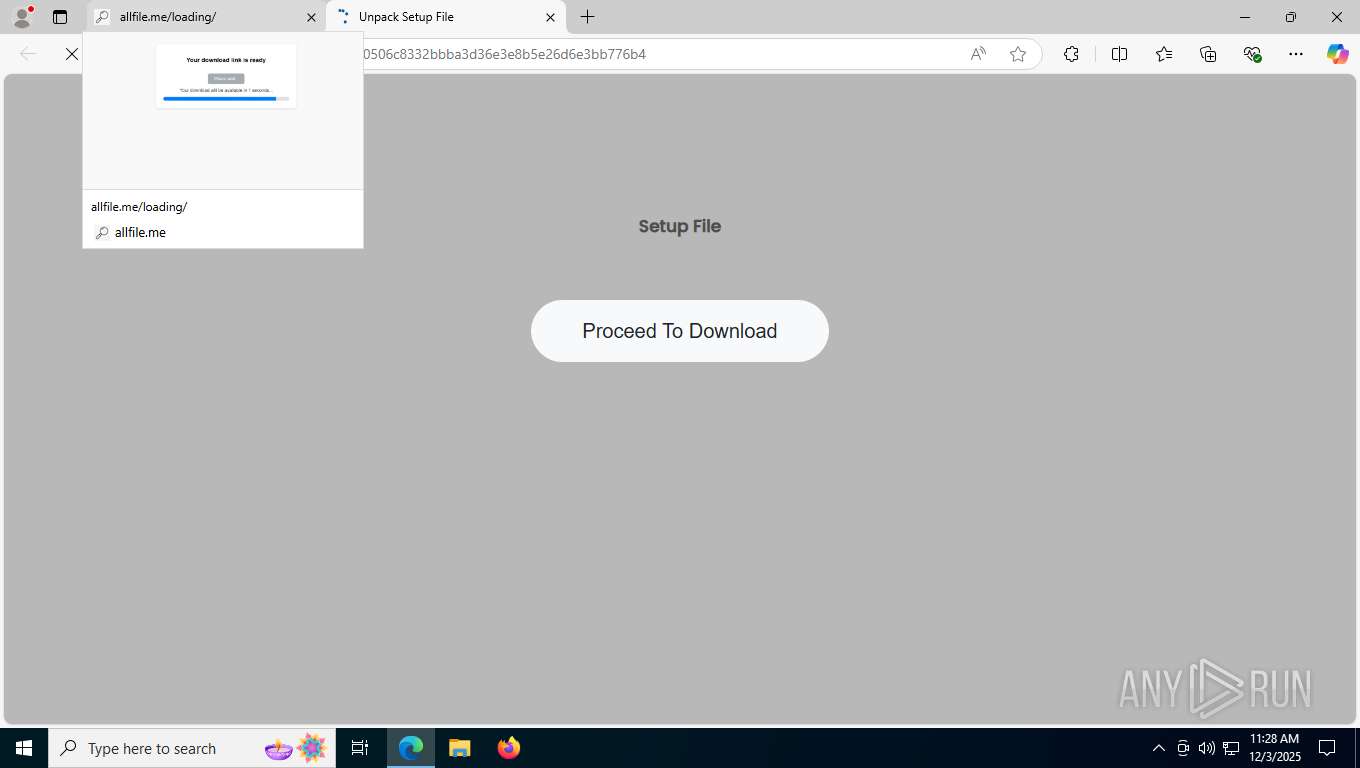Screen dimensions: 1360x768
Task: Open File Explorer from the taskbar
Action: (459, 748)
